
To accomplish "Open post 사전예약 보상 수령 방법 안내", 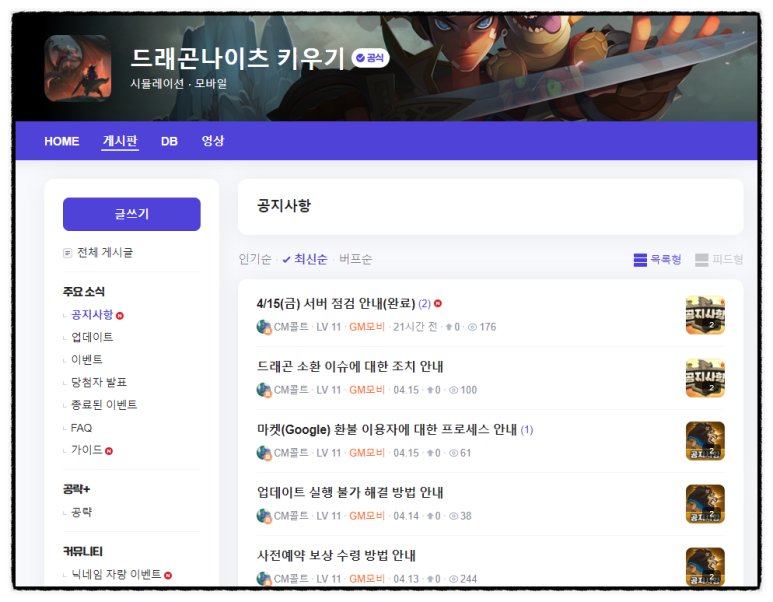I will (336, 556).
